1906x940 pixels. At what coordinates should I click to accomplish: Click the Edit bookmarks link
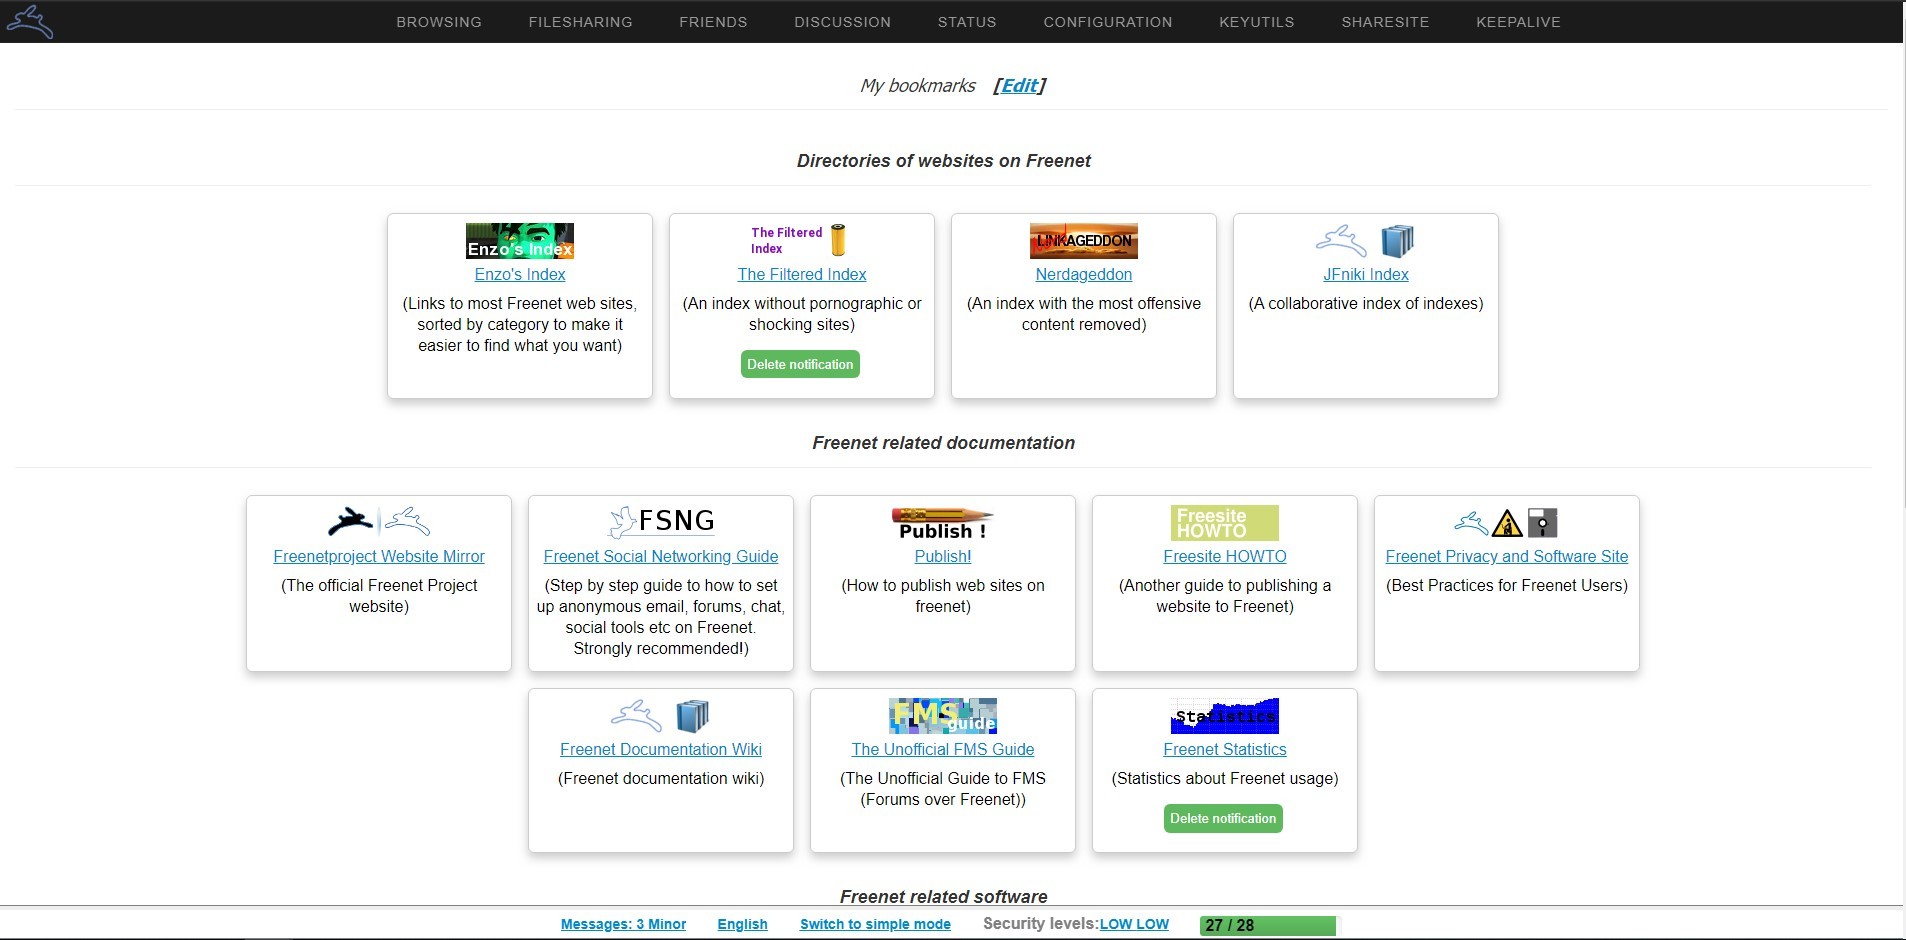point(1019,86)
